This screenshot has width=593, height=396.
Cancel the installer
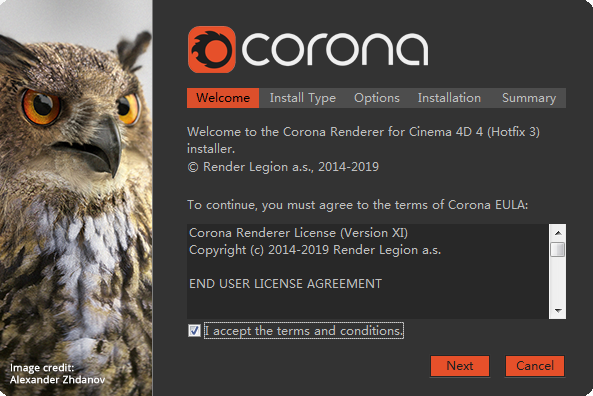tap(535, 366)
